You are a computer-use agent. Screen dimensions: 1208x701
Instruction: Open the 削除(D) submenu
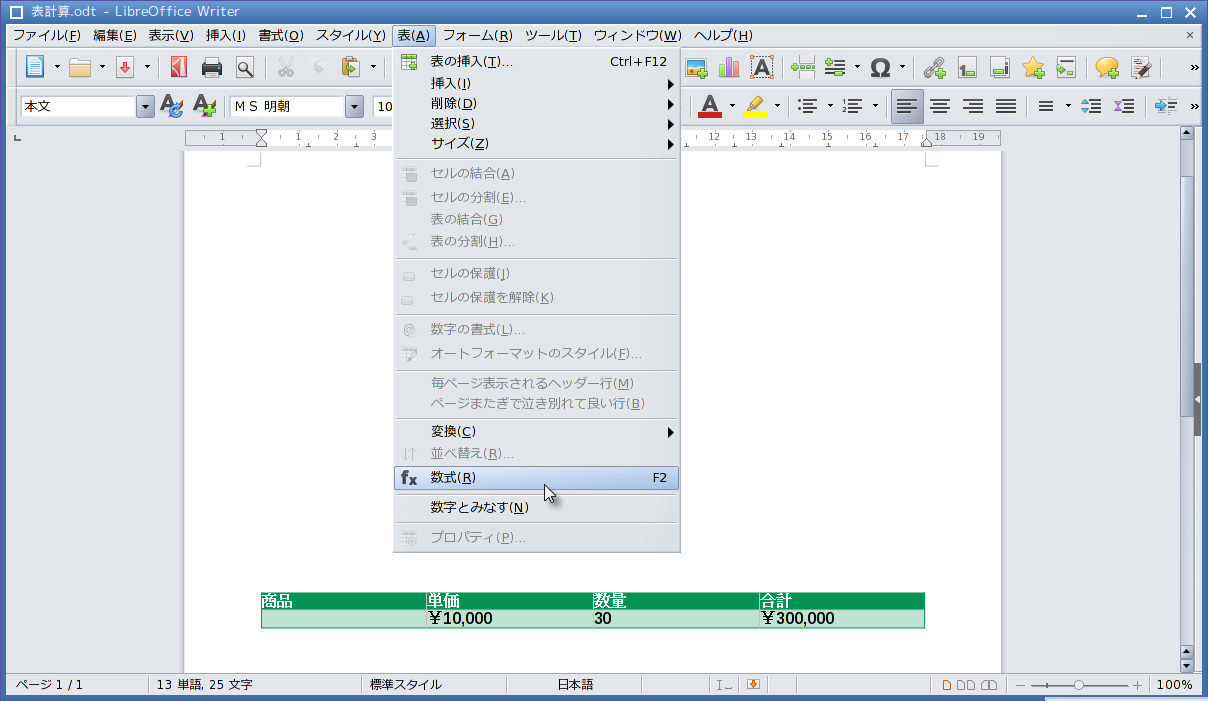[x=537, y=103]
